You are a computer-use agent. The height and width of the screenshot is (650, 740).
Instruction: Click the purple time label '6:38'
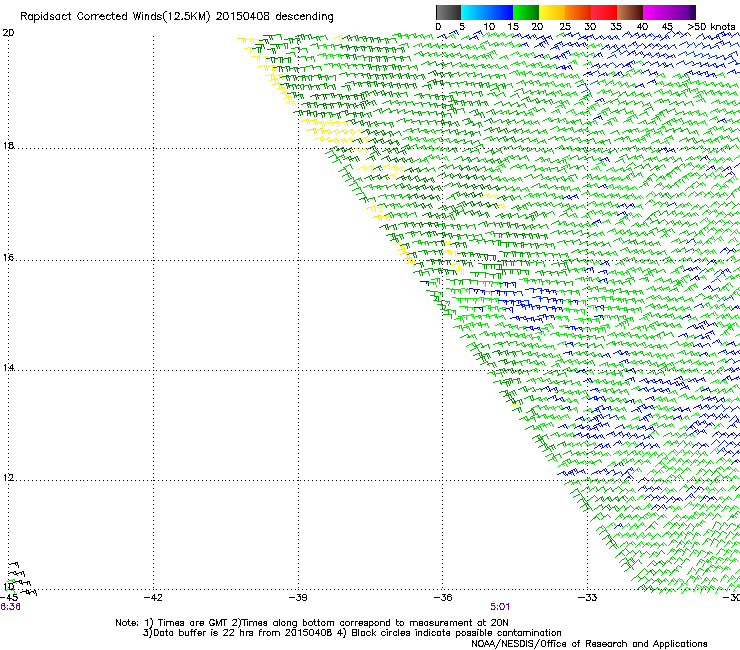click(10, 607)
